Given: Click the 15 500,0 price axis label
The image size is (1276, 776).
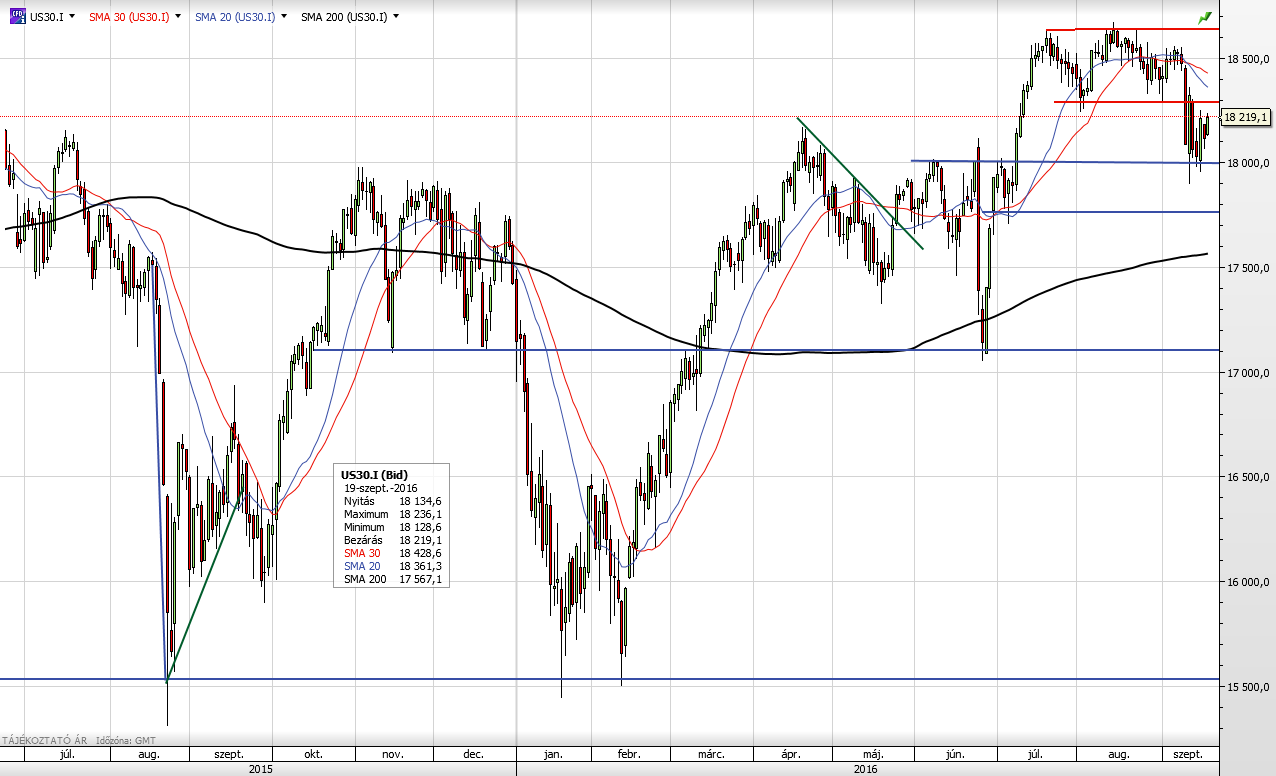Looking at the screenshot, I should point(1248,687).
